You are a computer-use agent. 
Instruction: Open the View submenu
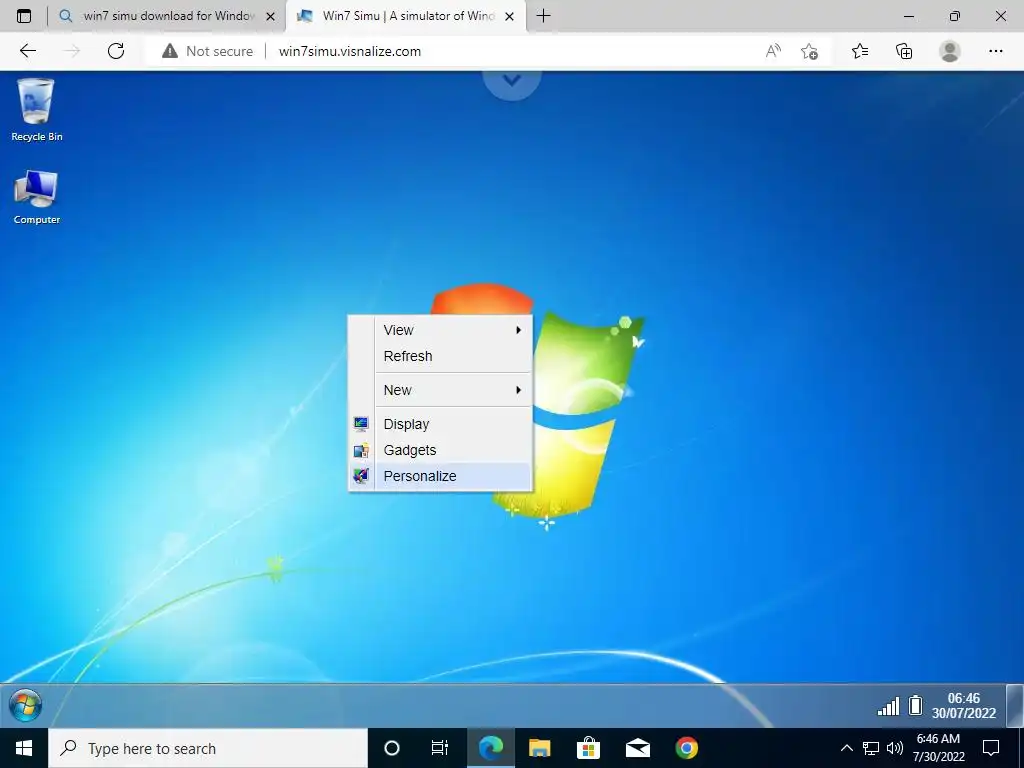click(x=453, y=330)
